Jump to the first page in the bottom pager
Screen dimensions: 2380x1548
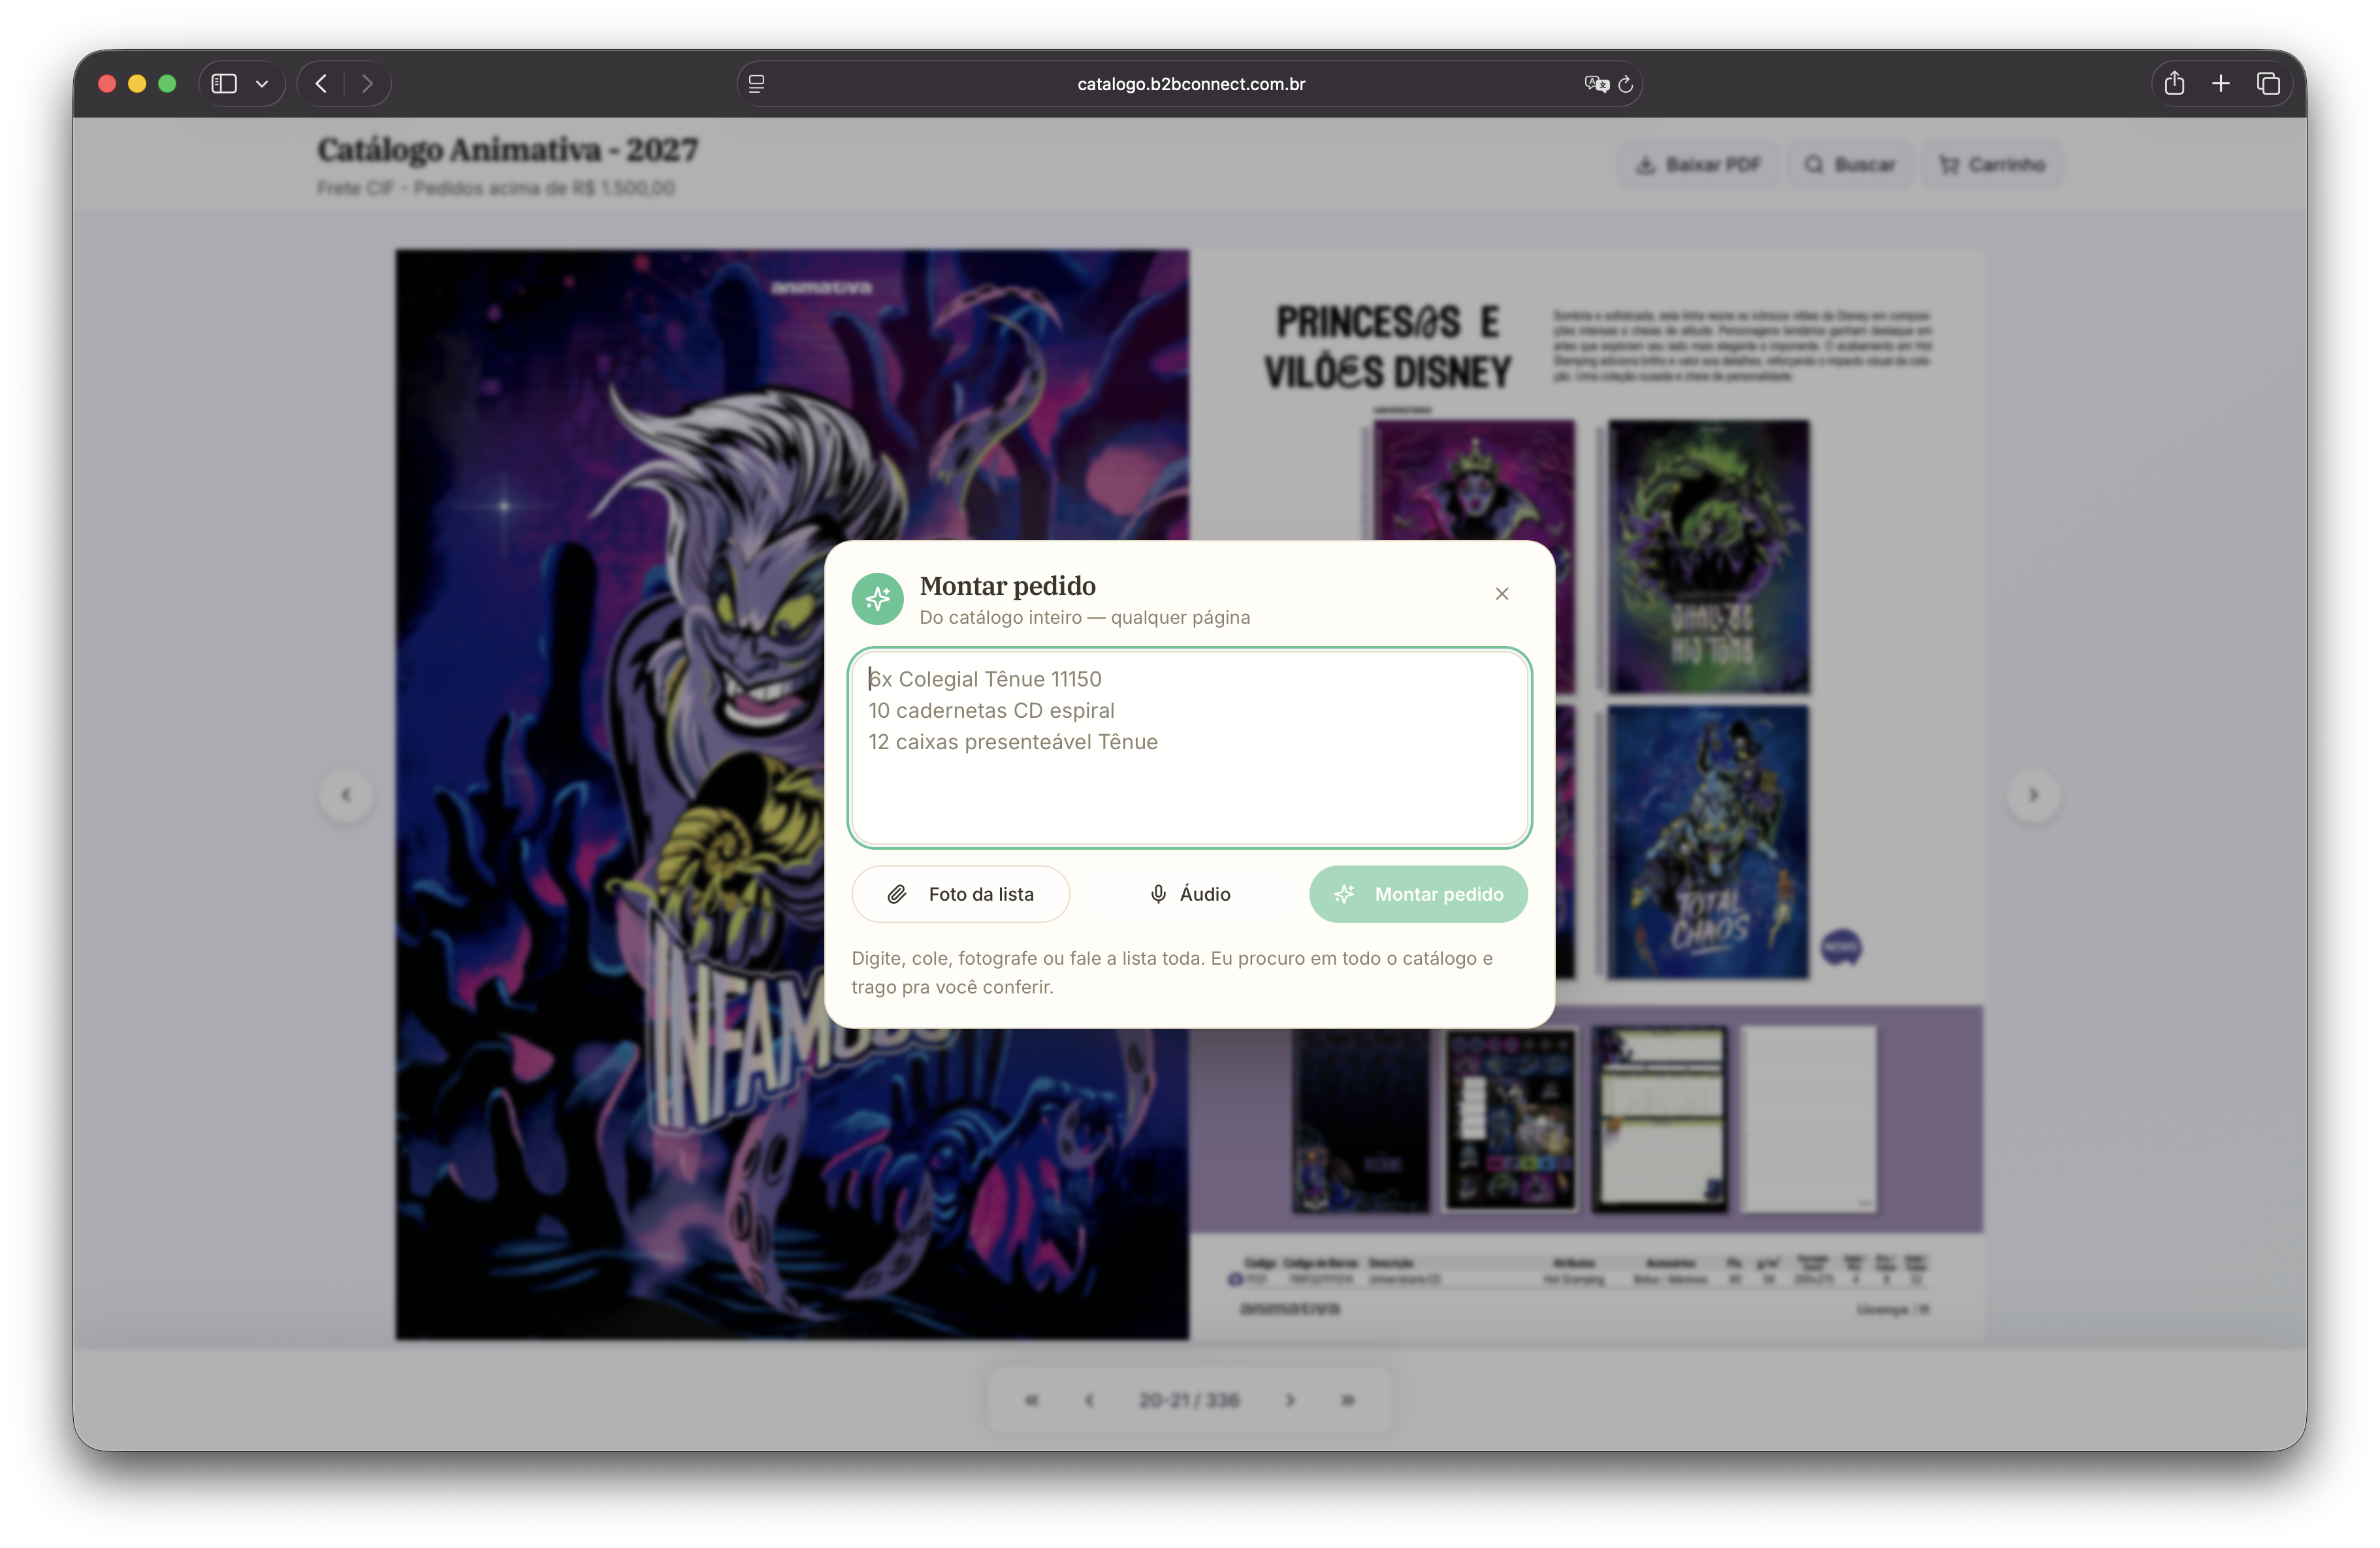(x=1031, y=1400)
